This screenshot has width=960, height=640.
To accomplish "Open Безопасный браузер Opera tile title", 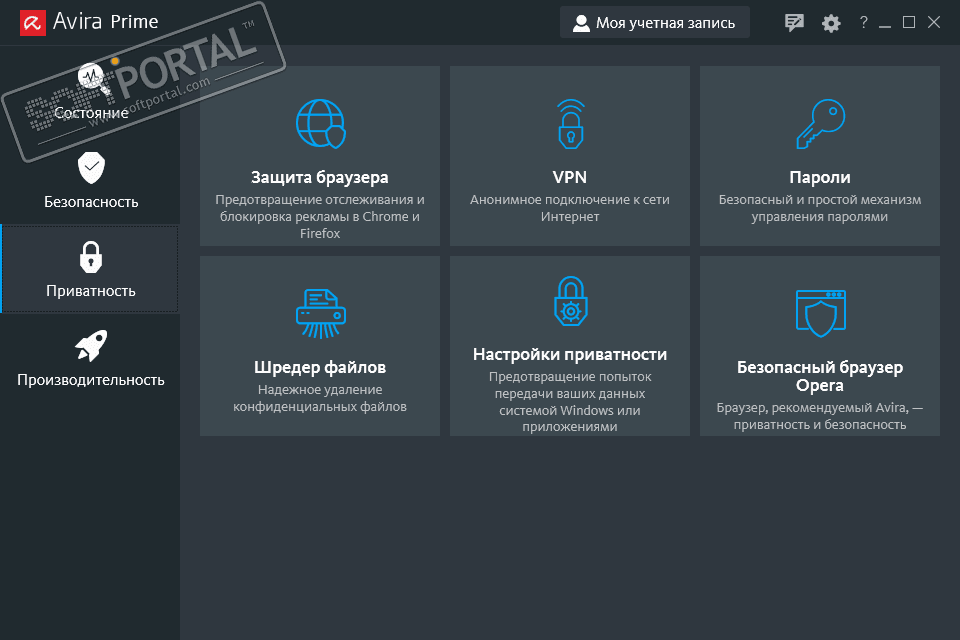I will (820, 376).
